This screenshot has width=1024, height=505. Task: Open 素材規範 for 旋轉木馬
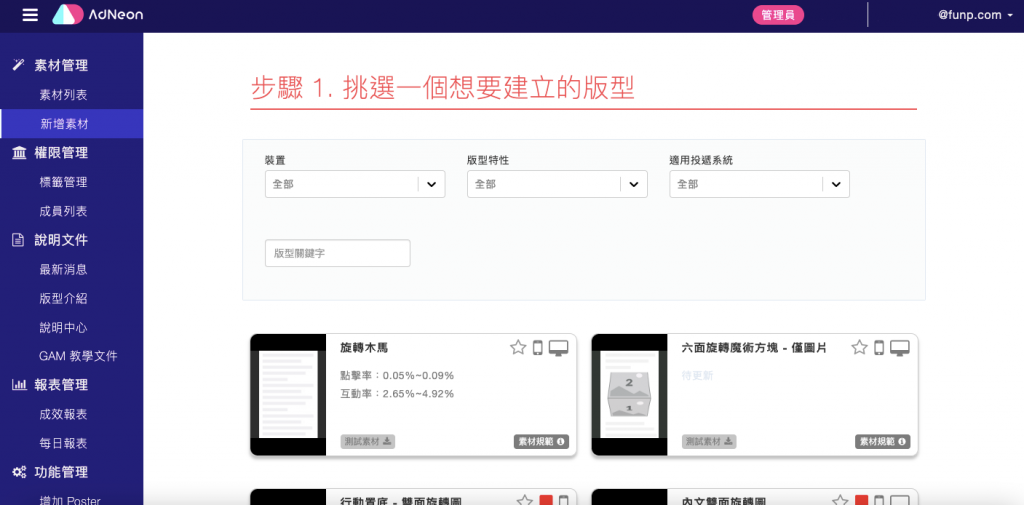click(541, 442)
